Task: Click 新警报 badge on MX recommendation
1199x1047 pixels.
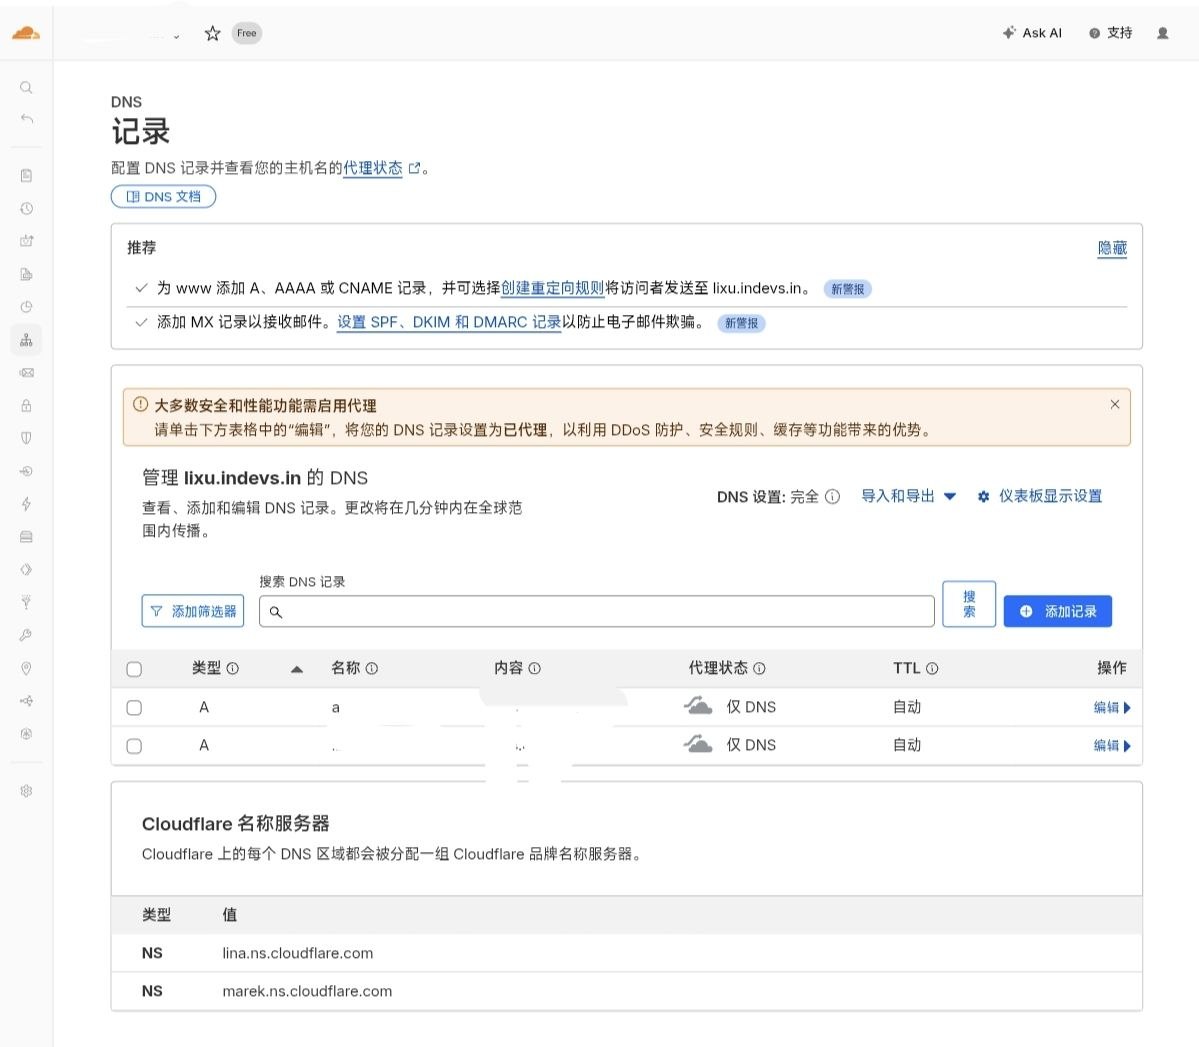Action: (x=741, y=323)
